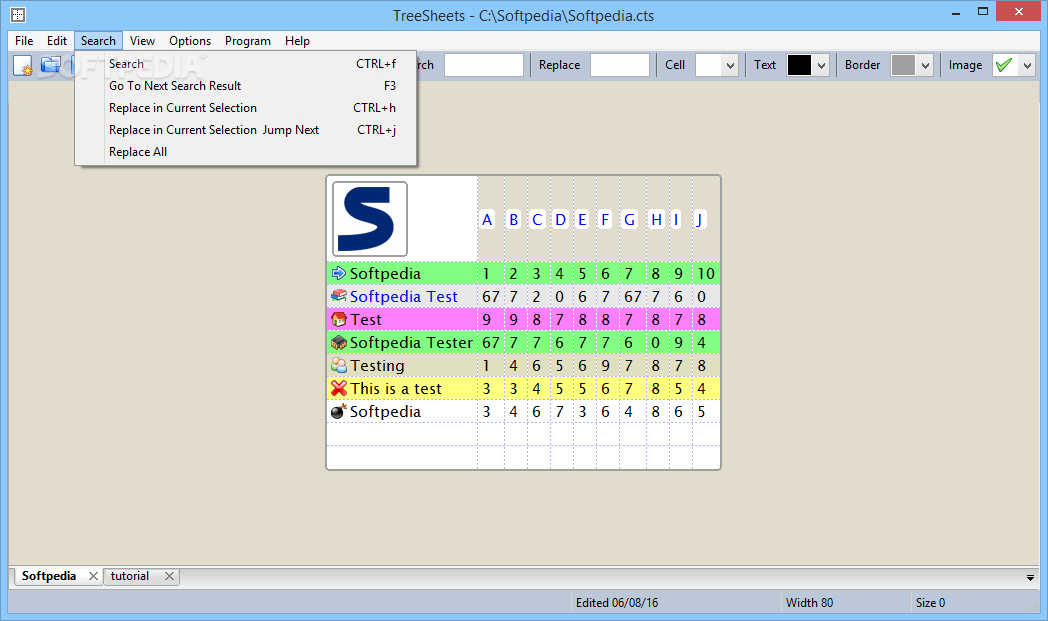Click the books icon beside Softpedia Test
Viewport: 1048px width, 621px height.
(x=339, y=295)
